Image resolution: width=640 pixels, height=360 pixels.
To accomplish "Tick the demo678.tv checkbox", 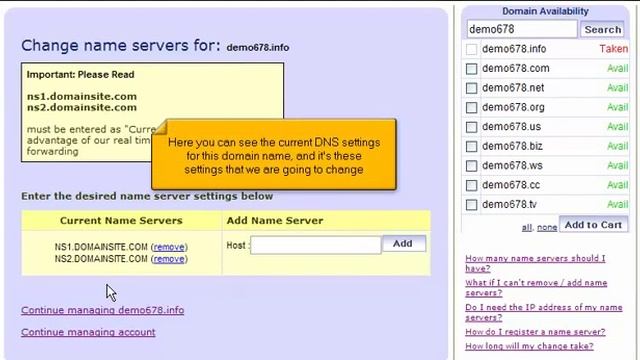I will (x=471, y=204).
